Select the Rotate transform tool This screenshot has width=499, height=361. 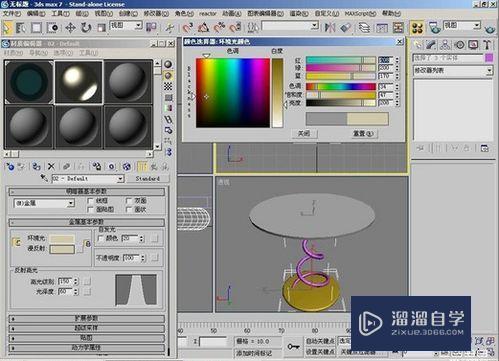point(86,28)
